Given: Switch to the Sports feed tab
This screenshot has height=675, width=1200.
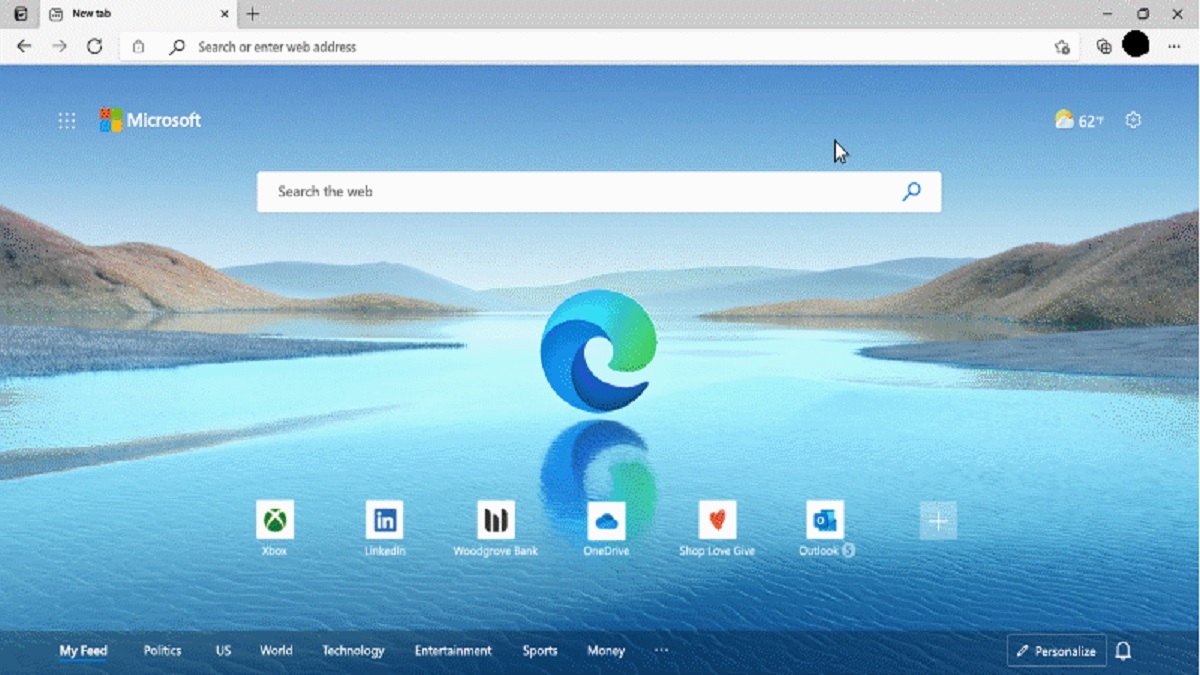Looking at the screenshot, I should coord(540,651).
